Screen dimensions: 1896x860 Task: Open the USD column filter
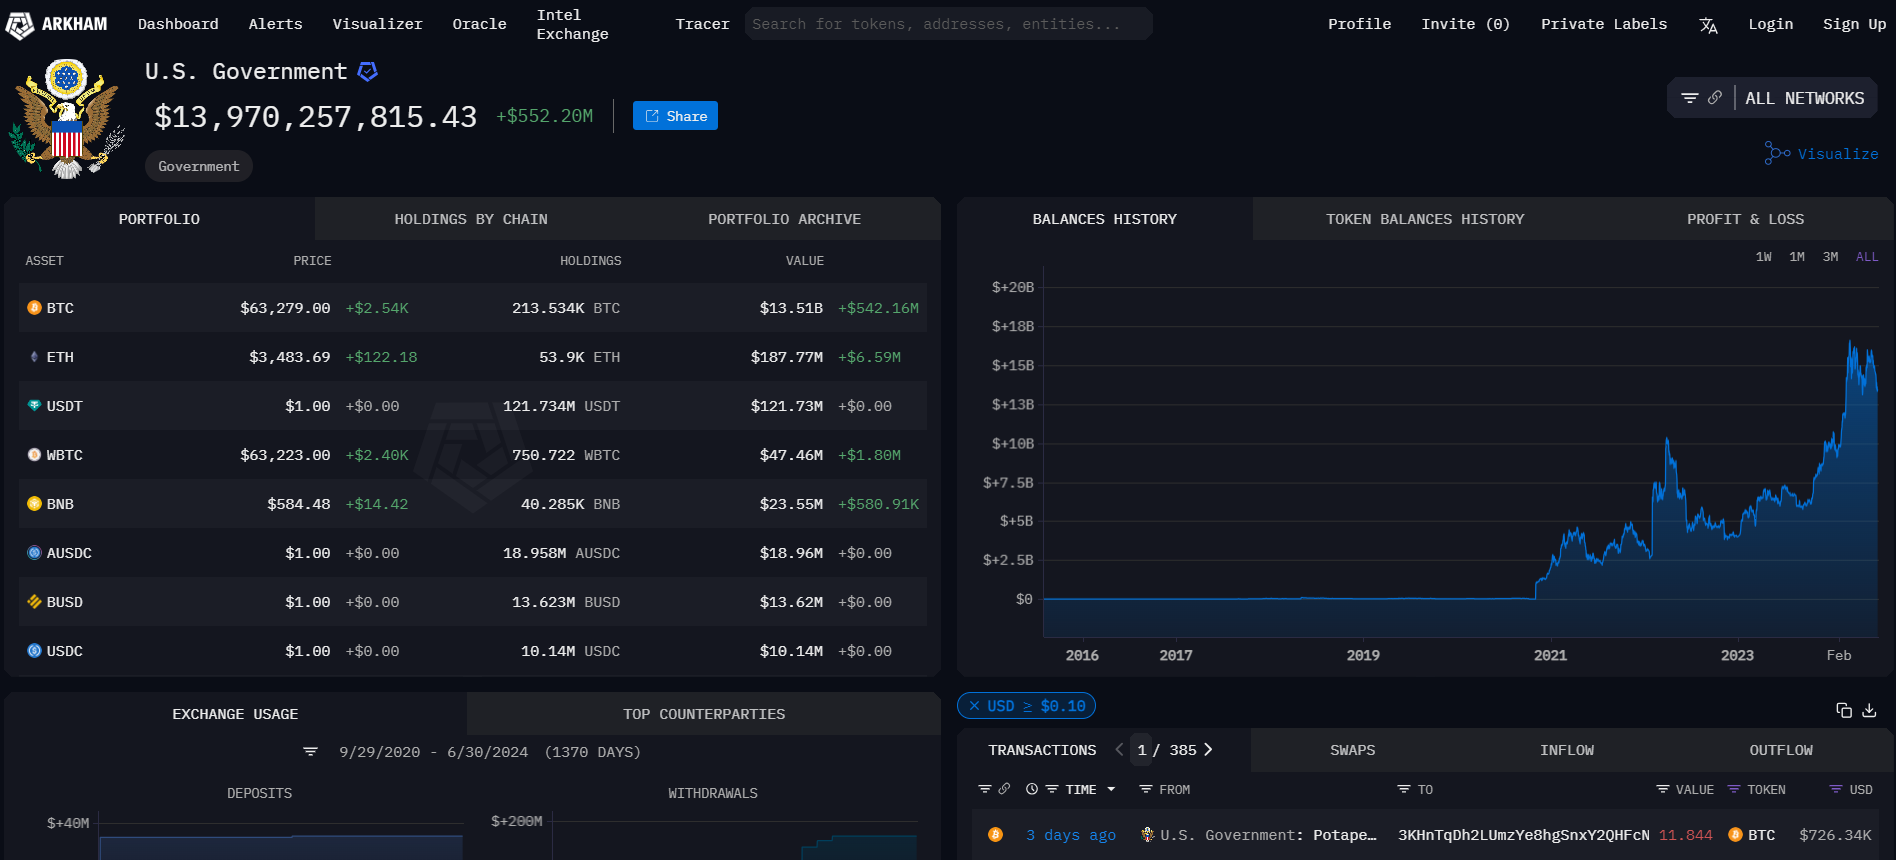coord(1836,790)
